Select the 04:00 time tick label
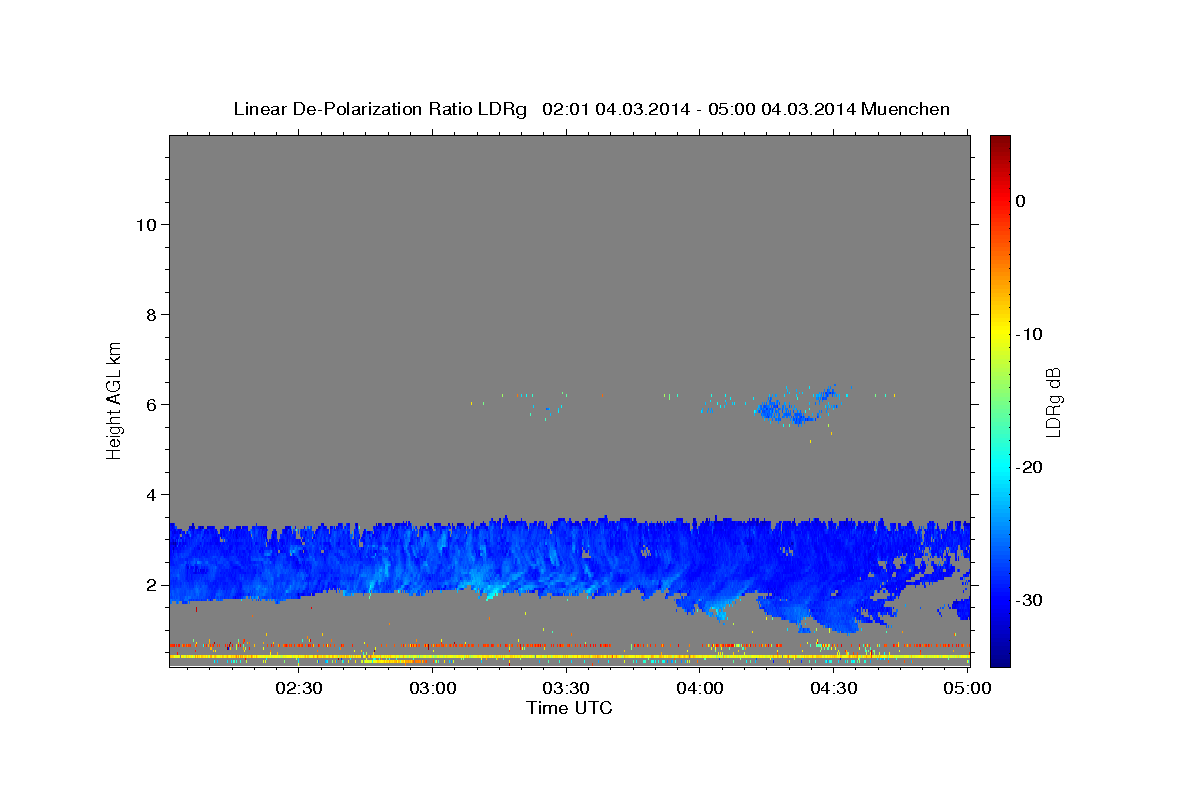 [700, 688]
